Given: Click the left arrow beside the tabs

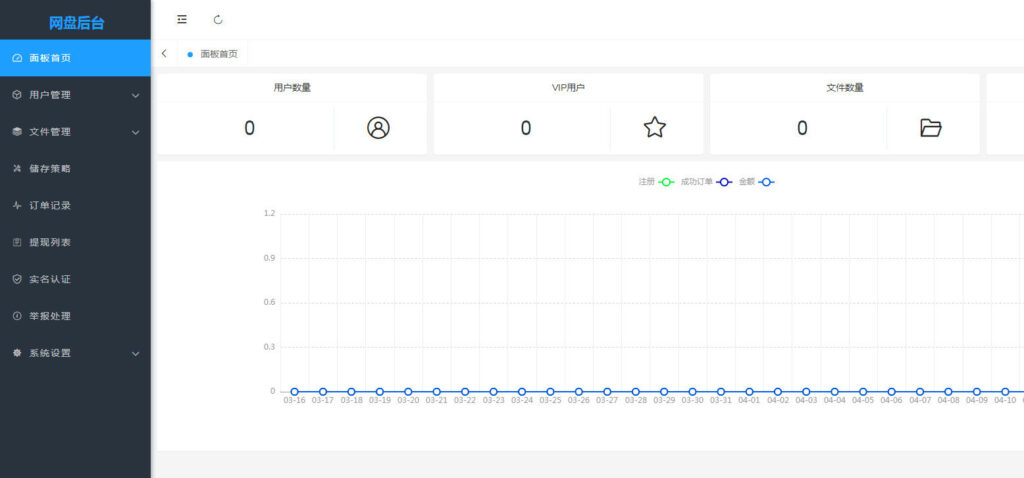Looking at the screenshot, I should click(x=164, y=54).
